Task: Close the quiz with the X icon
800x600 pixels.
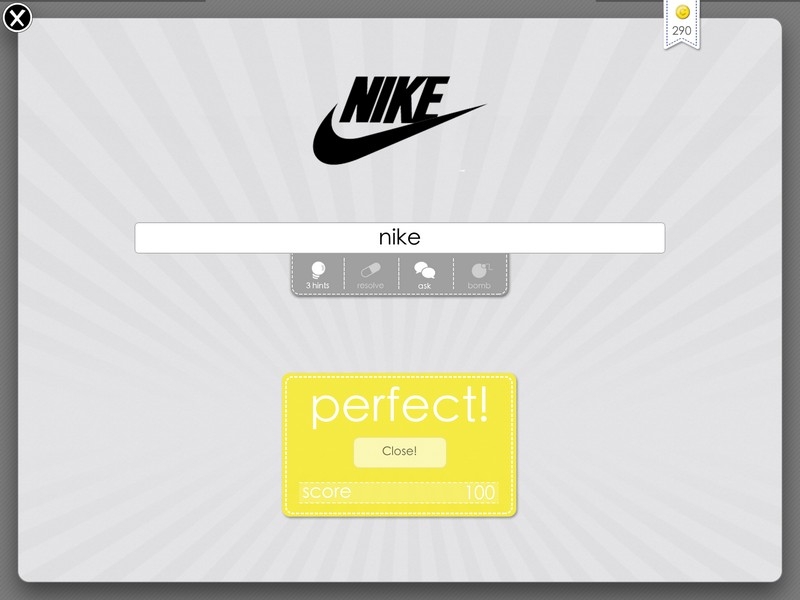Action: tap(17, 18)
